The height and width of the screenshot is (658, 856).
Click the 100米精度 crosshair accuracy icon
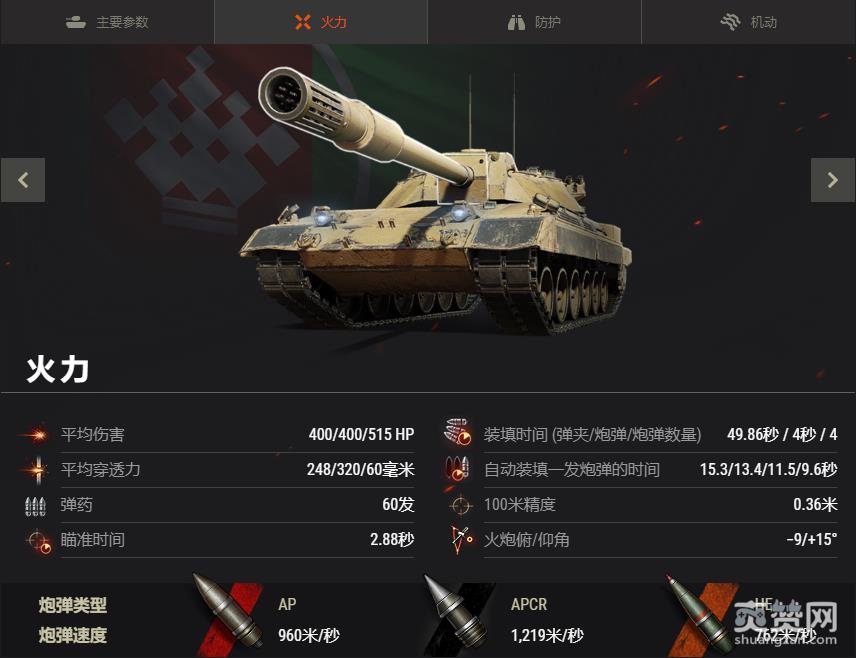(460, 505)
